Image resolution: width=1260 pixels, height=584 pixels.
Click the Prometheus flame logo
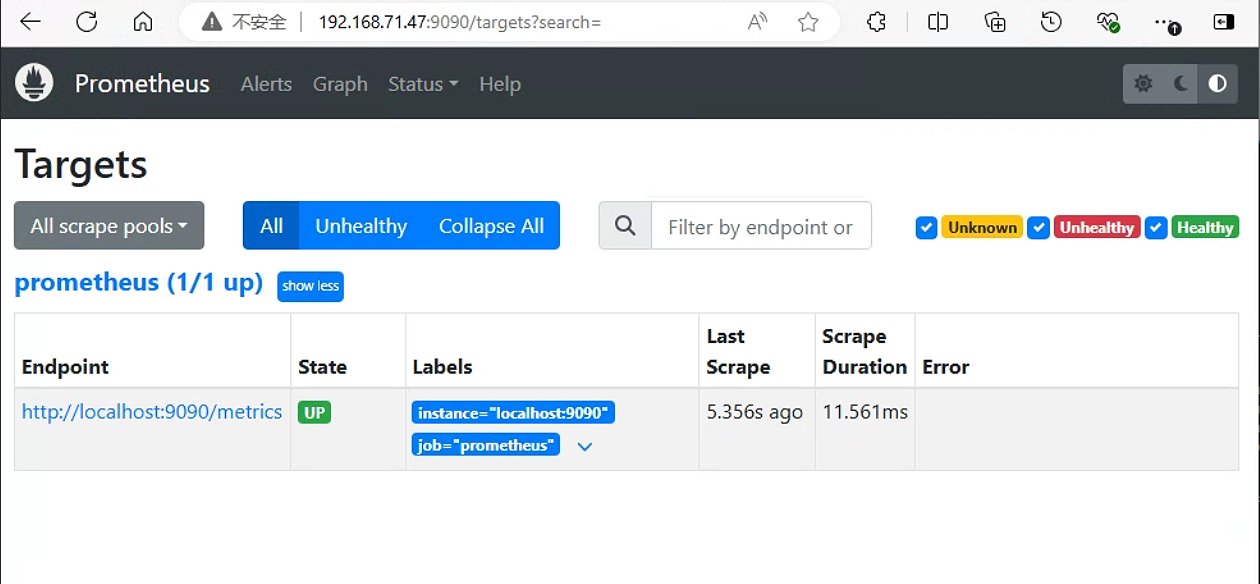pyautogui.click(x=34, y=83)
